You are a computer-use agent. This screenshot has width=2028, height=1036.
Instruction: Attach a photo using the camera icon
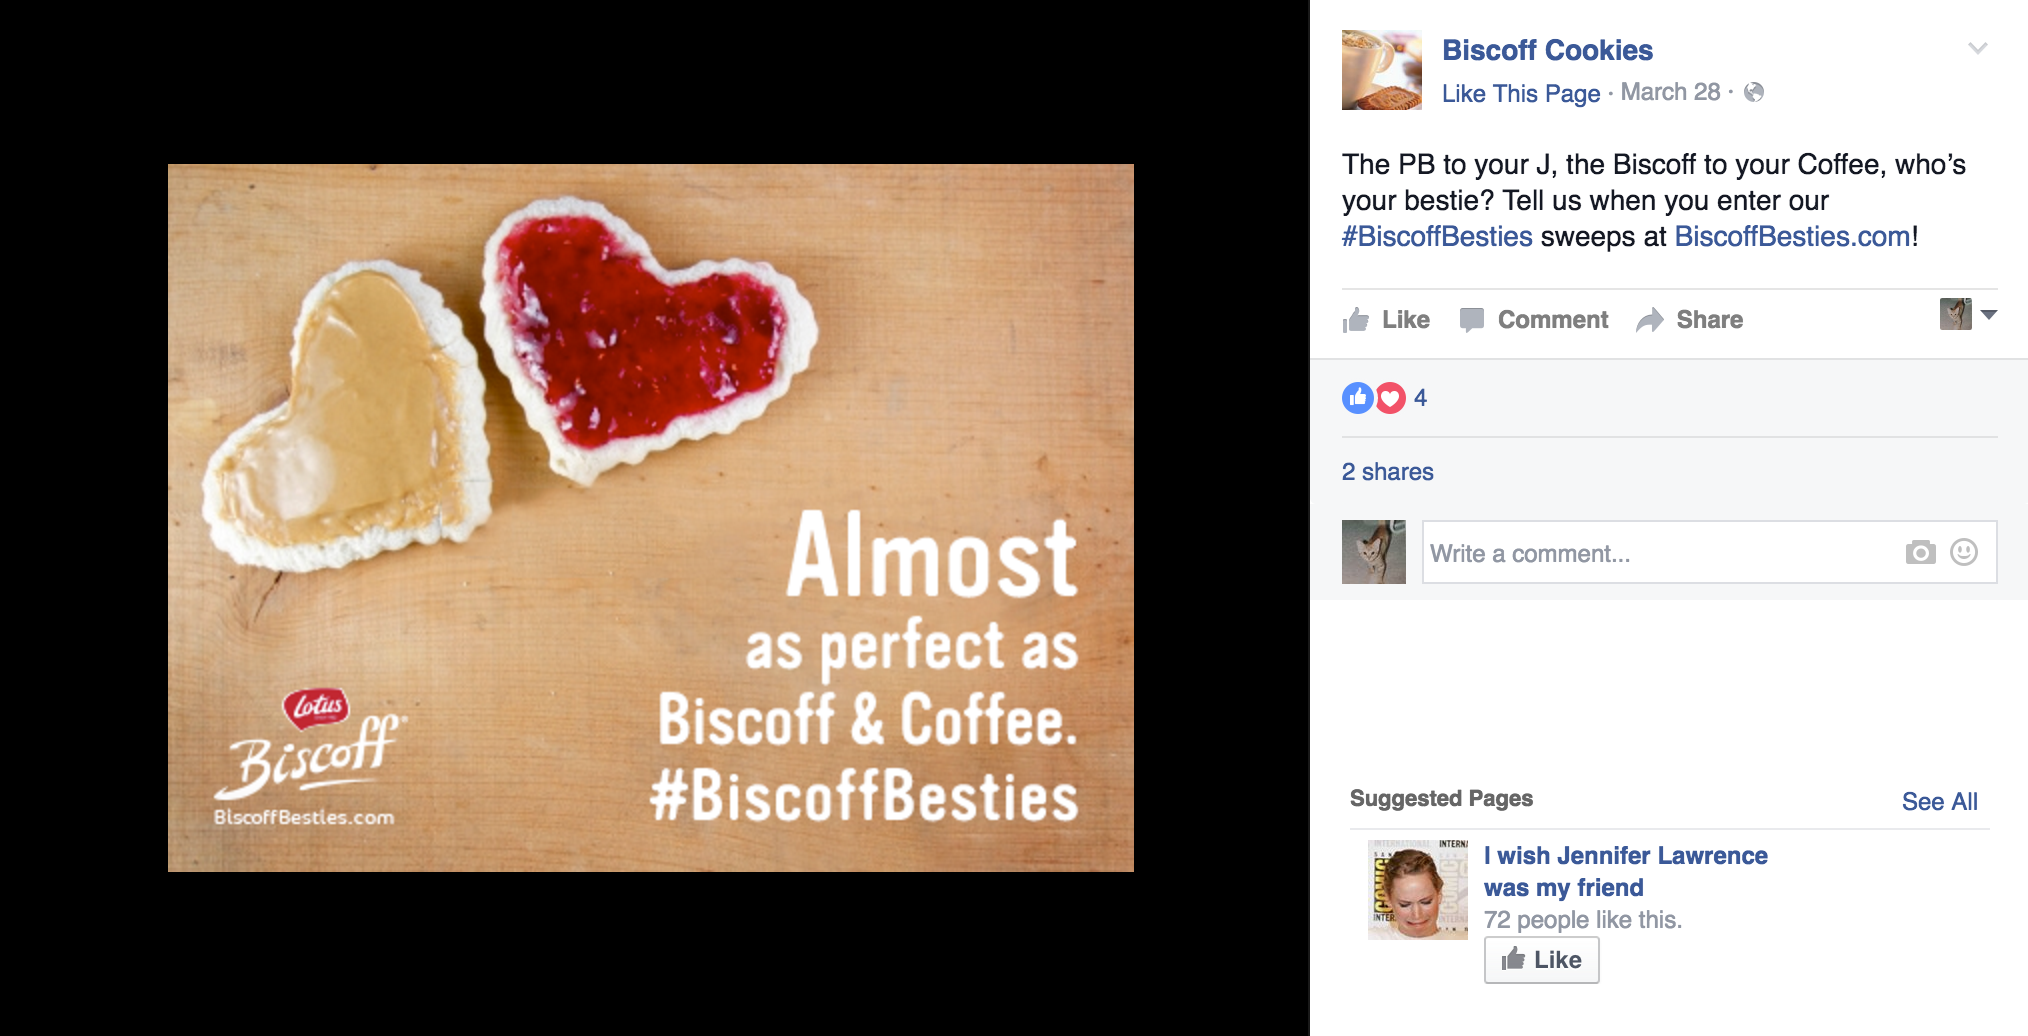tap(1920, 552)
